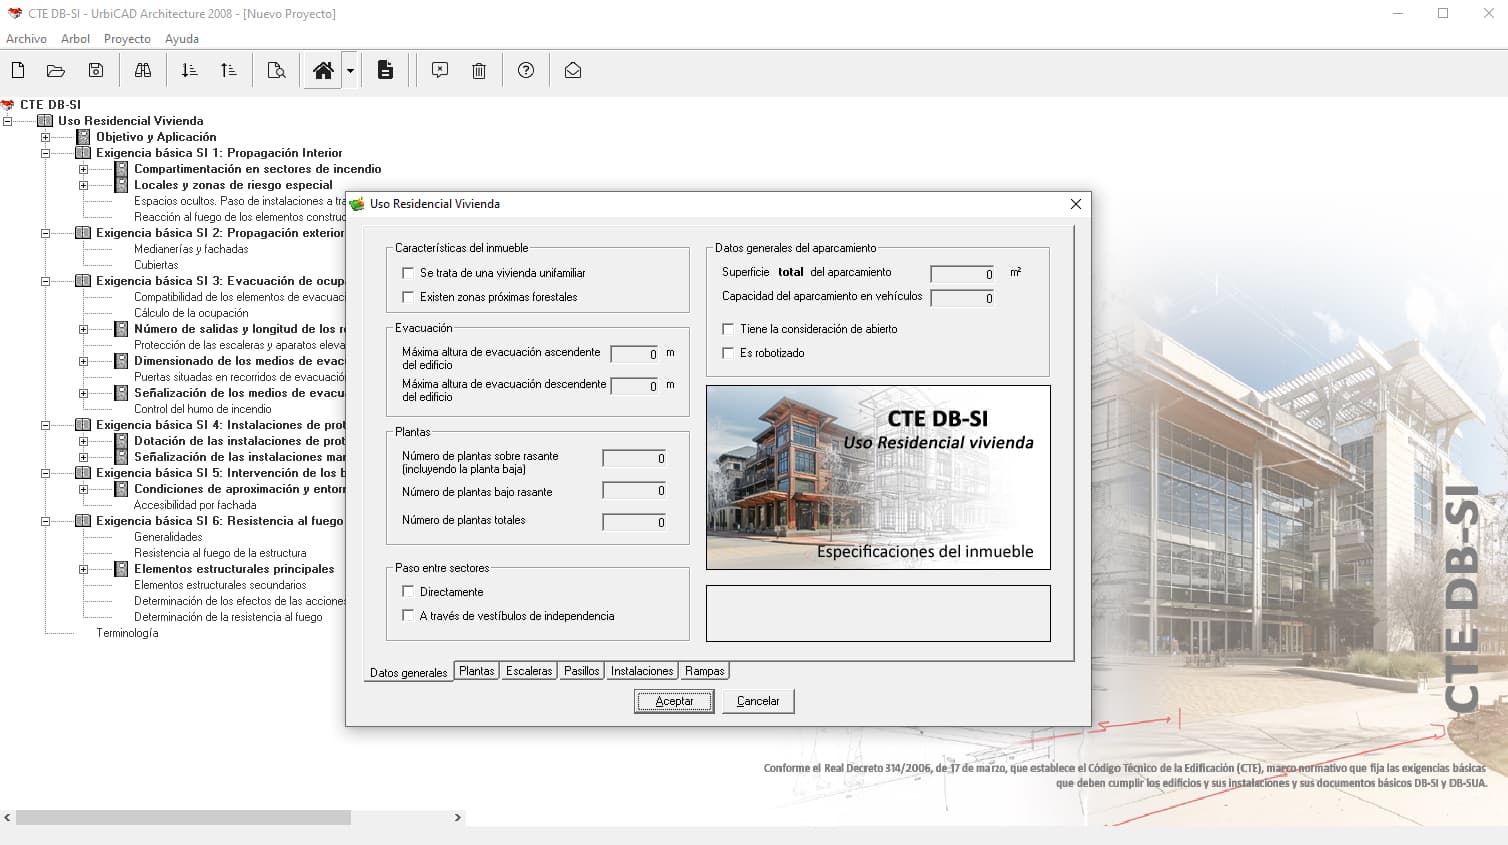The width and height of the screenshot is (1508, 845).
Task: Click icon beside Locales y zonas de riesgo especial
Action: click(121, 185)
